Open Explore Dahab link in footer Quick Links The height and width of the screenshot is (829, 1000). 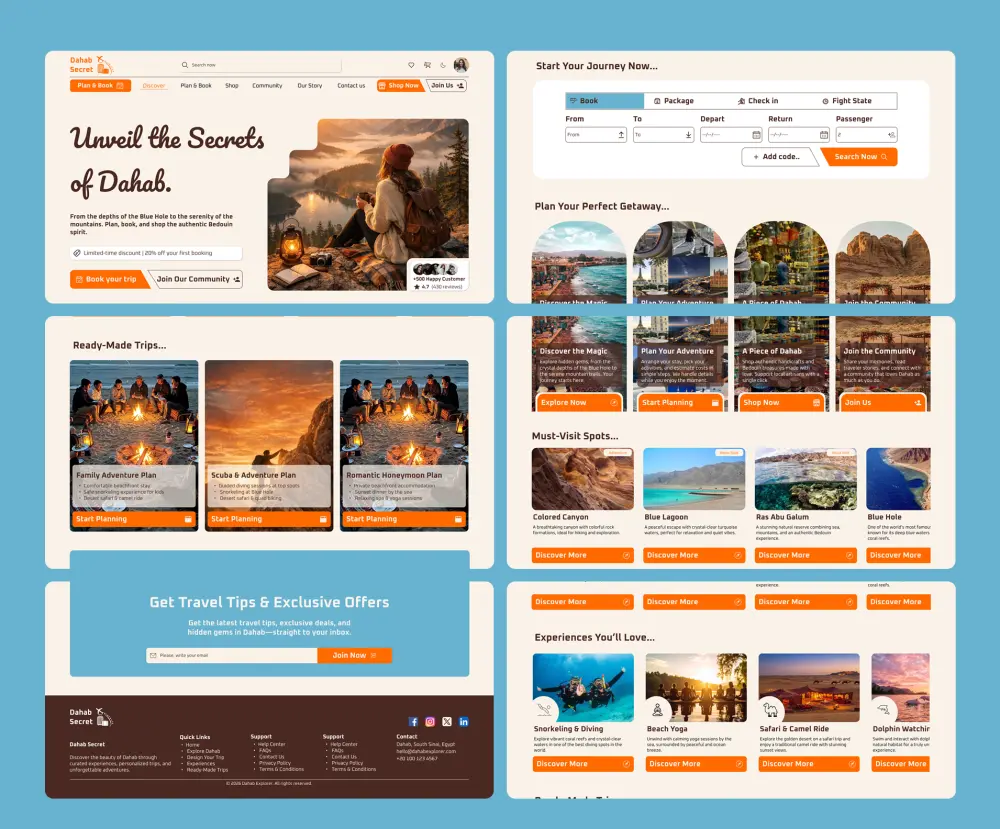[203, 751]
